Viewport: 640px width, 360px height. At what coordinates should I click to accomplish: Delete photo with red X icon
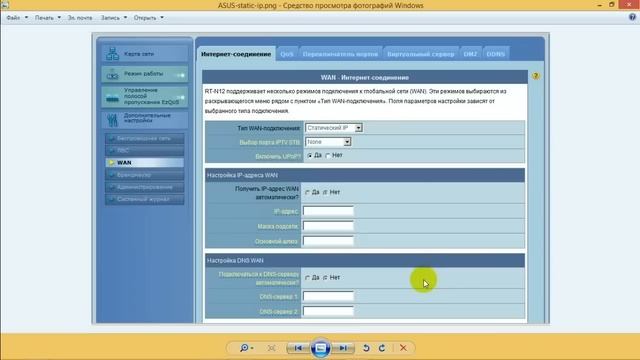[403, 348]
